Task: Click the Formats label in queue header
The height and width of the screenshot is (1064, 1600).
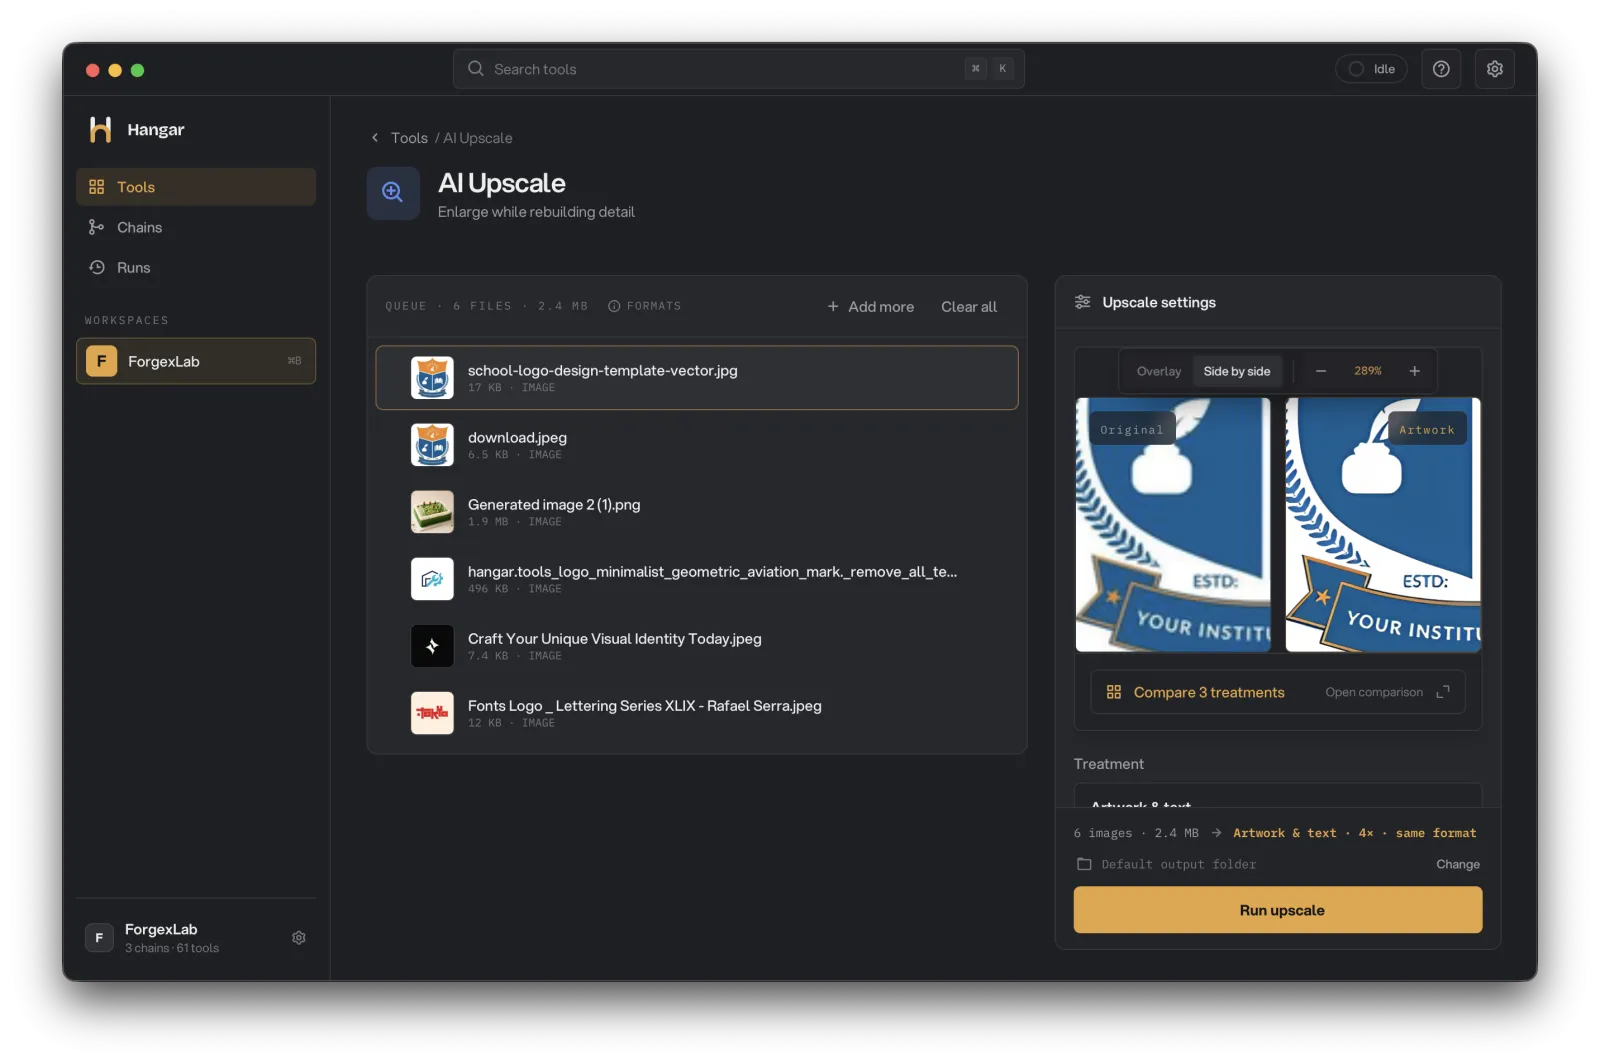Action: [x=654, y=306]
